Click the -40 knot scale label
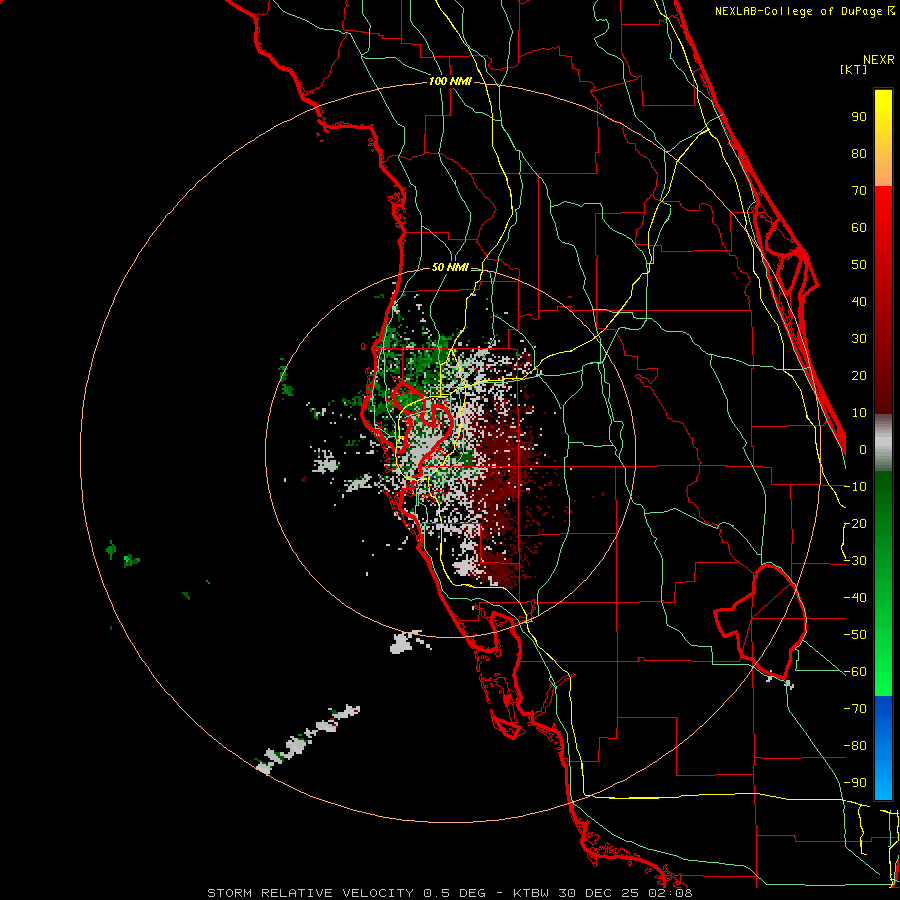This screenshot has height=900, width=900. 855,598
